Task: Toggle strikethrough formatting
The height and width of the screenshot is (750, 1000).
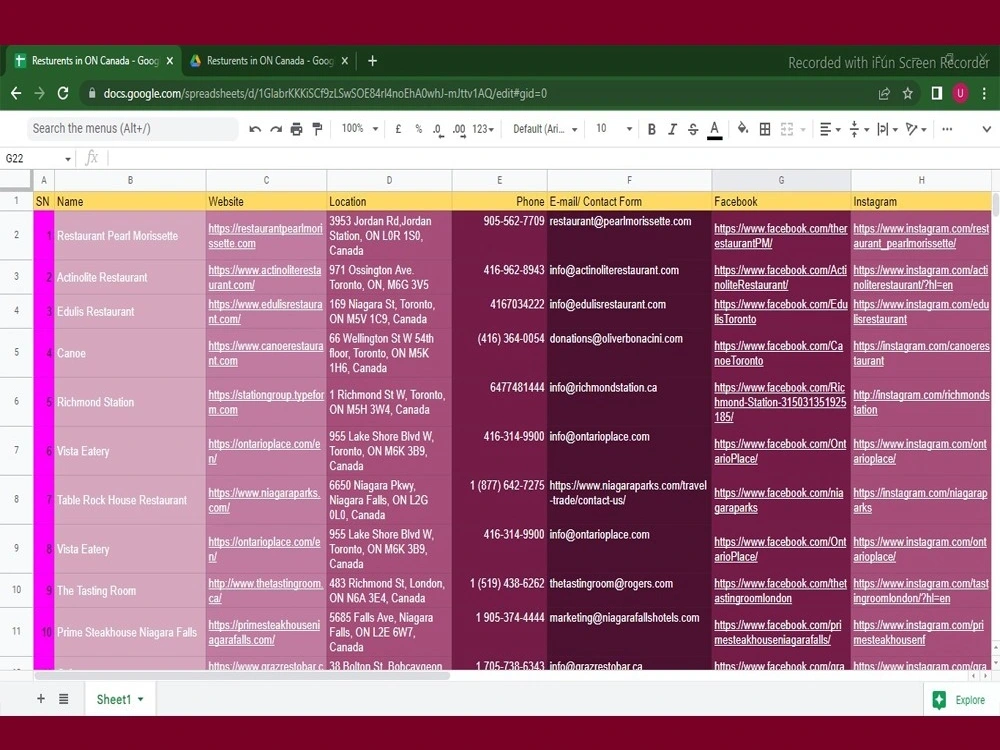Action: pos(693,129)
